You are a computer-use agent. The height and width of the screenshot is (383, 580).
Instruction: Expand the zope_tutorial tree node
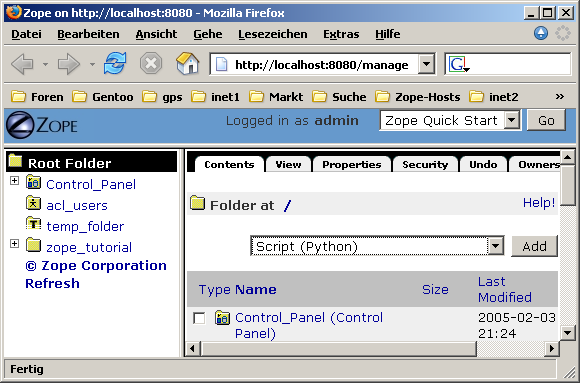coord(14,243)
